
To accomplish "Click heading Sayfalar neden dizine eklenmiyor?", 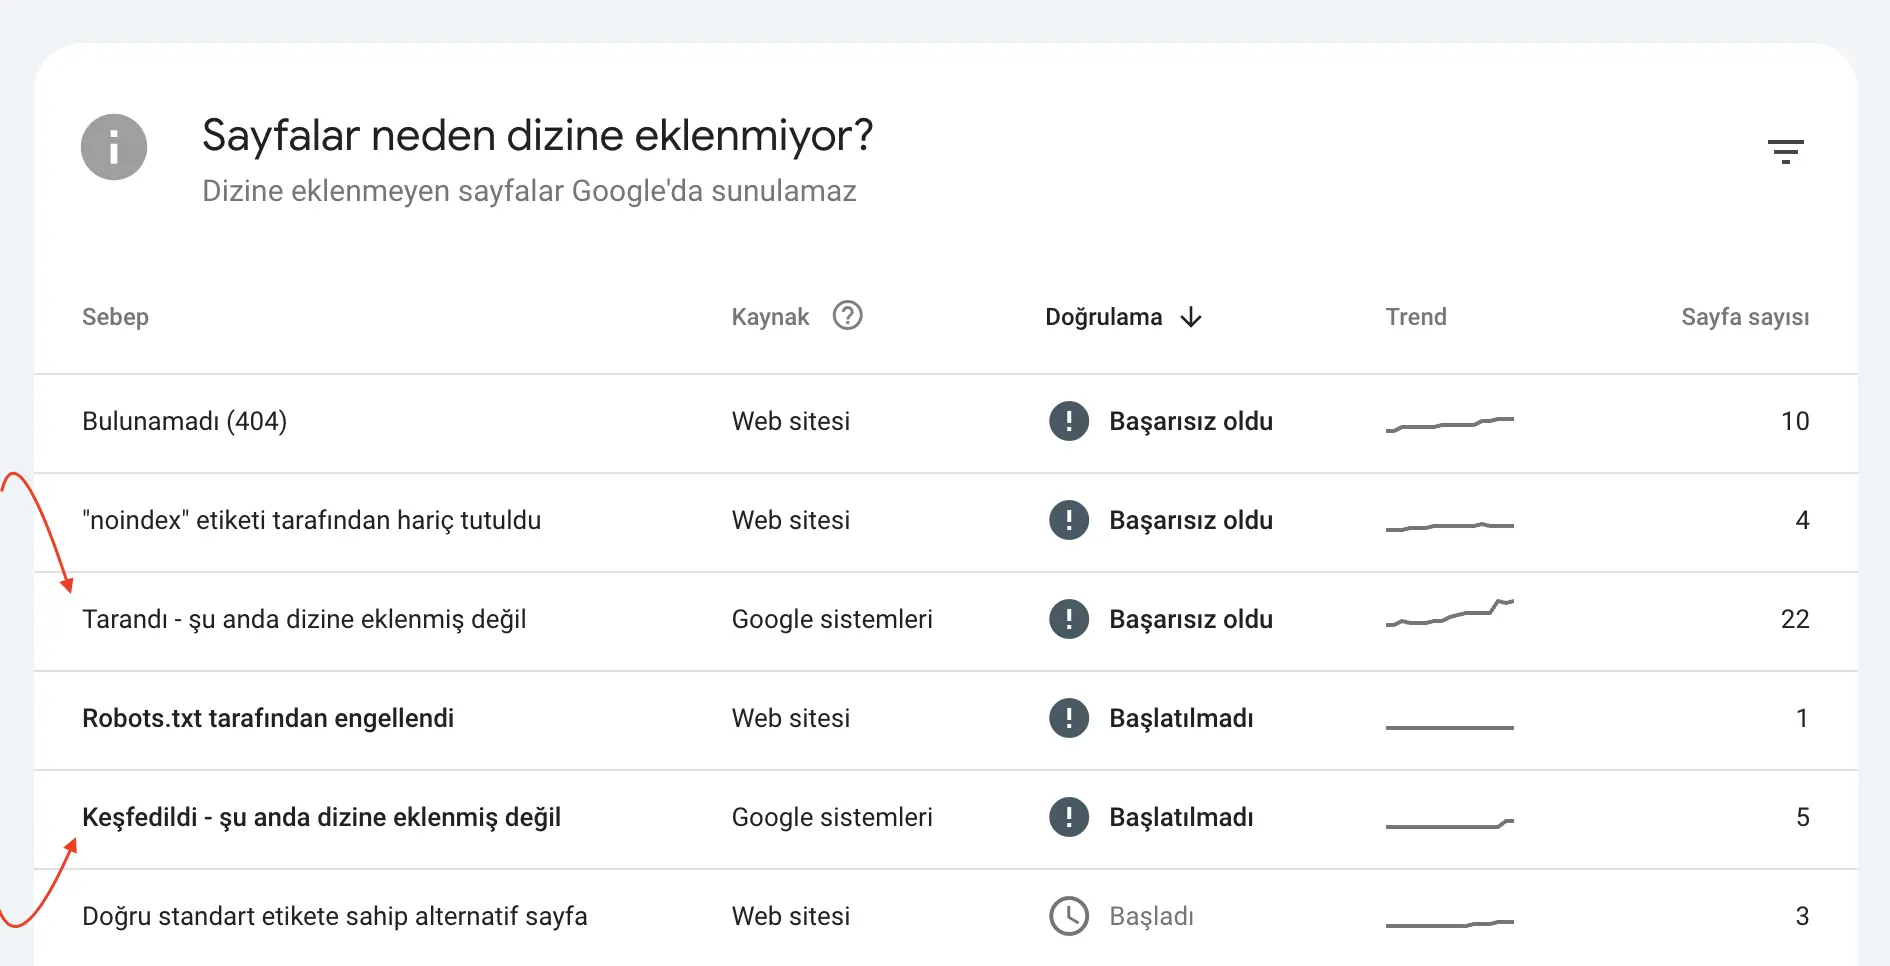I will click(x=538, y=136).
